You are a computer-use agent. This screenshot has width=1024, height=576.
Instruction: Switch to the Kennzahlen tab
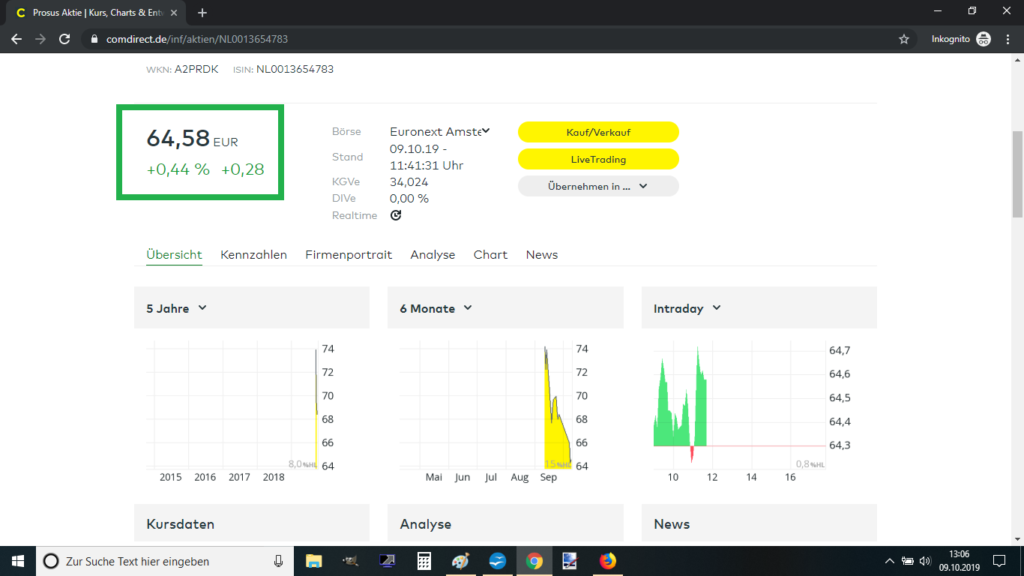click(x=253, y=255)
